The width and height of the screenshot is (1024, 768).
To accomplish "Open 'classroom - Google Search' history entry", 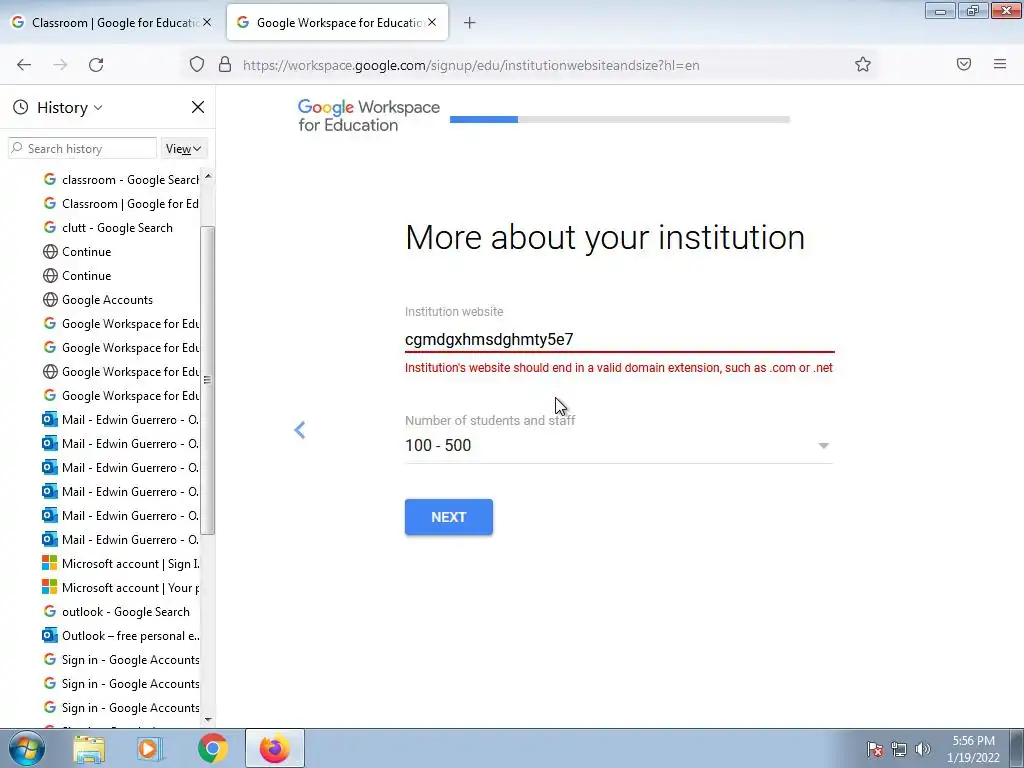I will click(121, 180).
